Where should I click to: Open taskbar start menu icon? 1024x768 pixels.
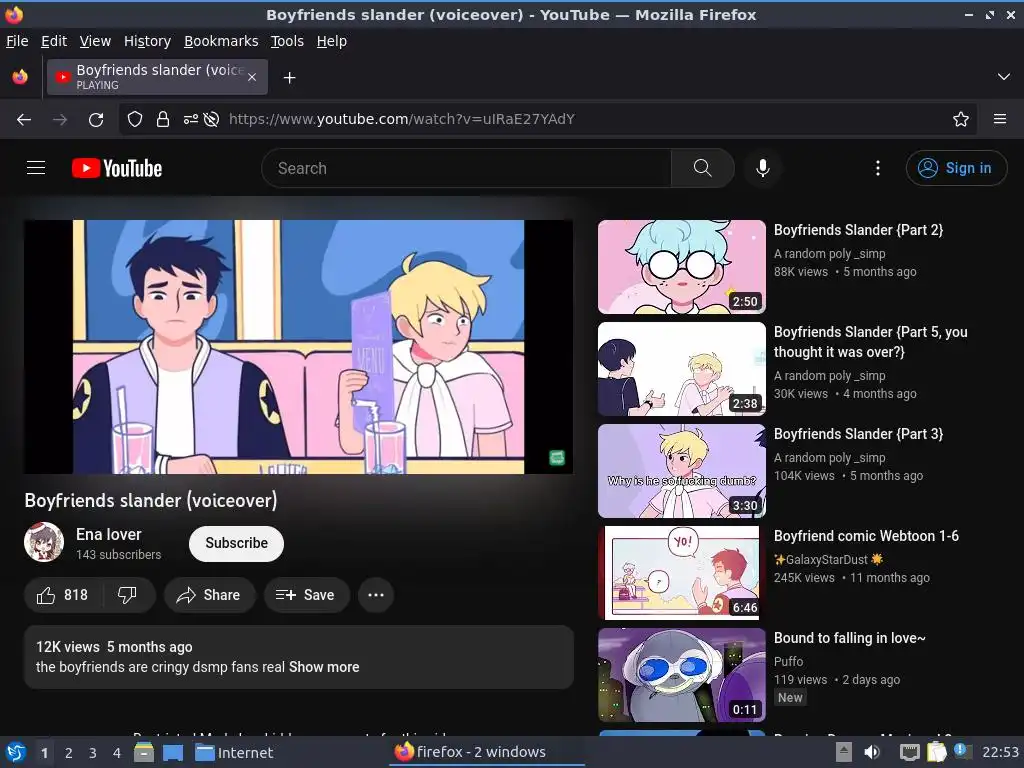16,752
